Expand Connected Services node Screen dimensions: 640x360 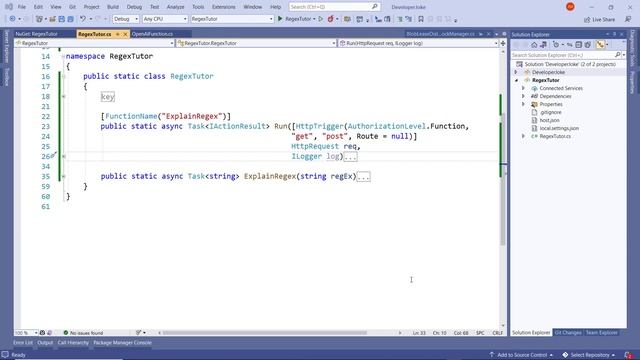[x=524, y=88]
